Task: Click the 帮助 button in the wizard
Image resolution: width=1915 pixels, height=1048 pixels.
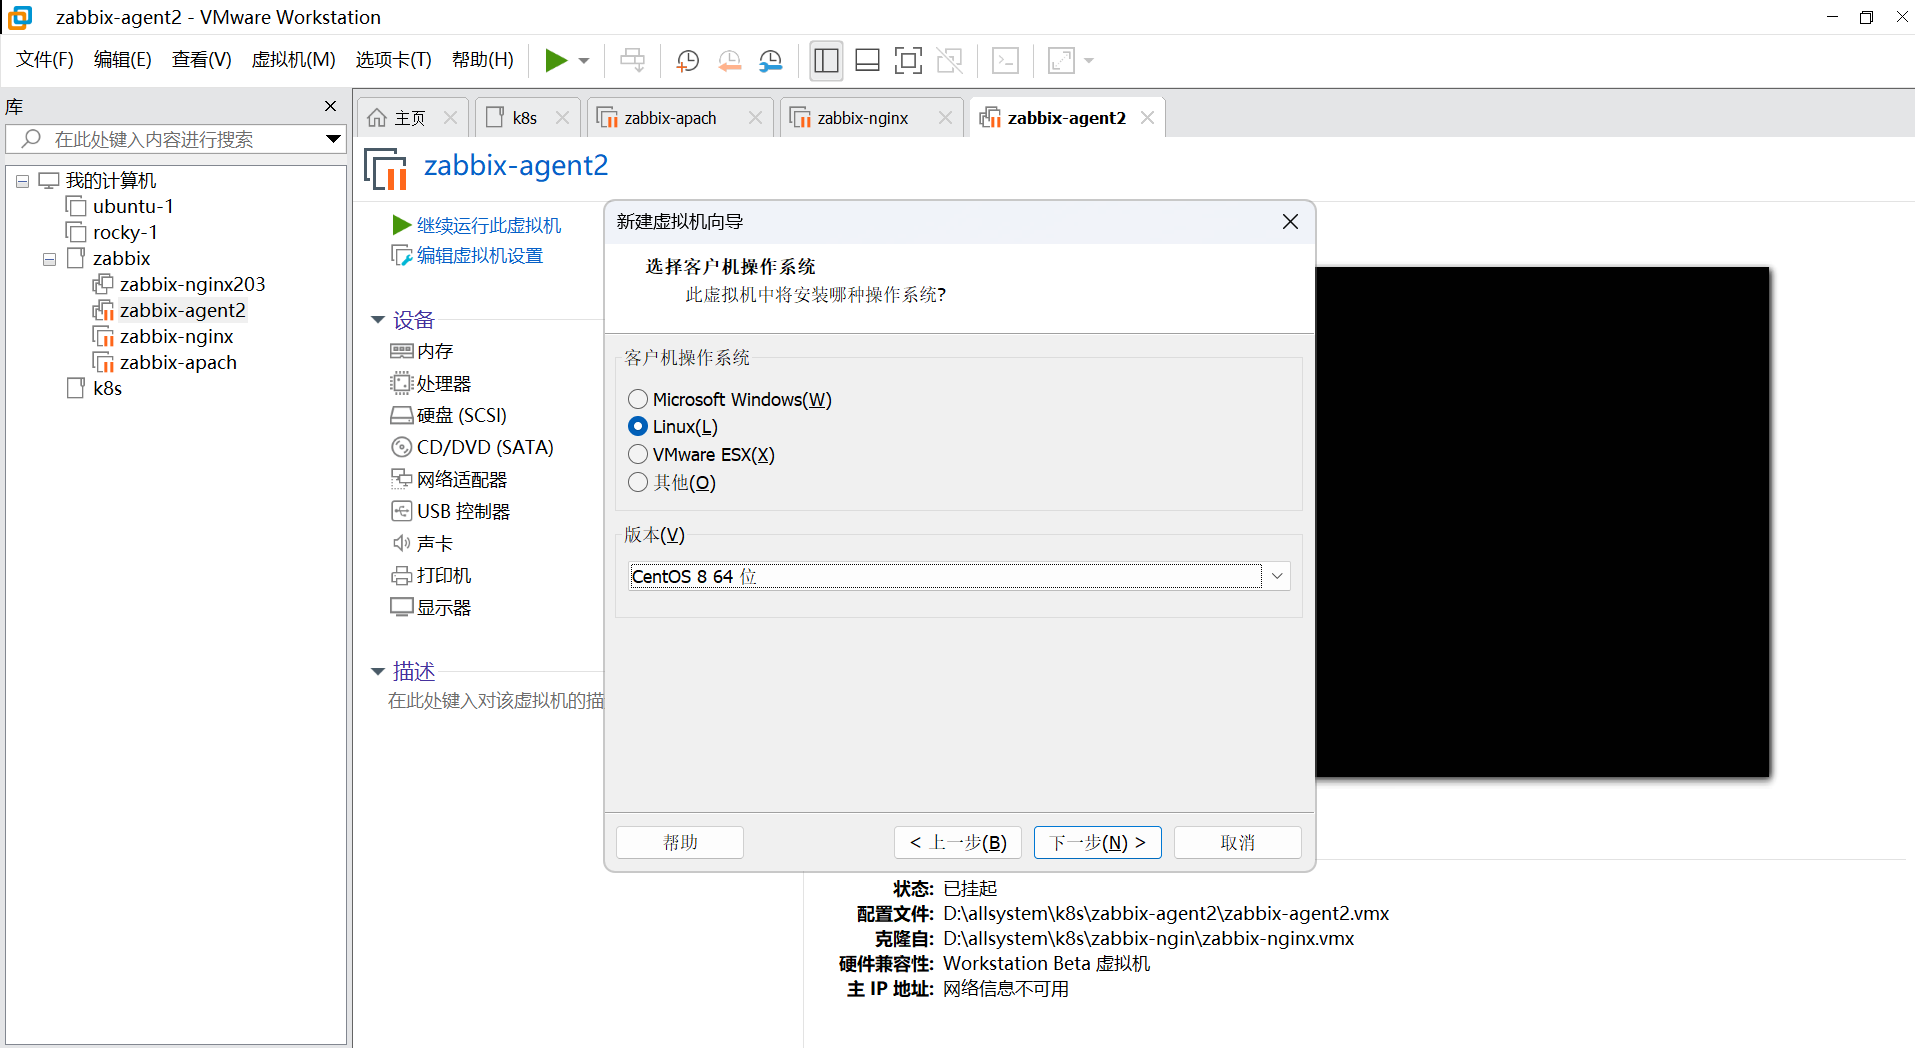Action: (680, 842)
